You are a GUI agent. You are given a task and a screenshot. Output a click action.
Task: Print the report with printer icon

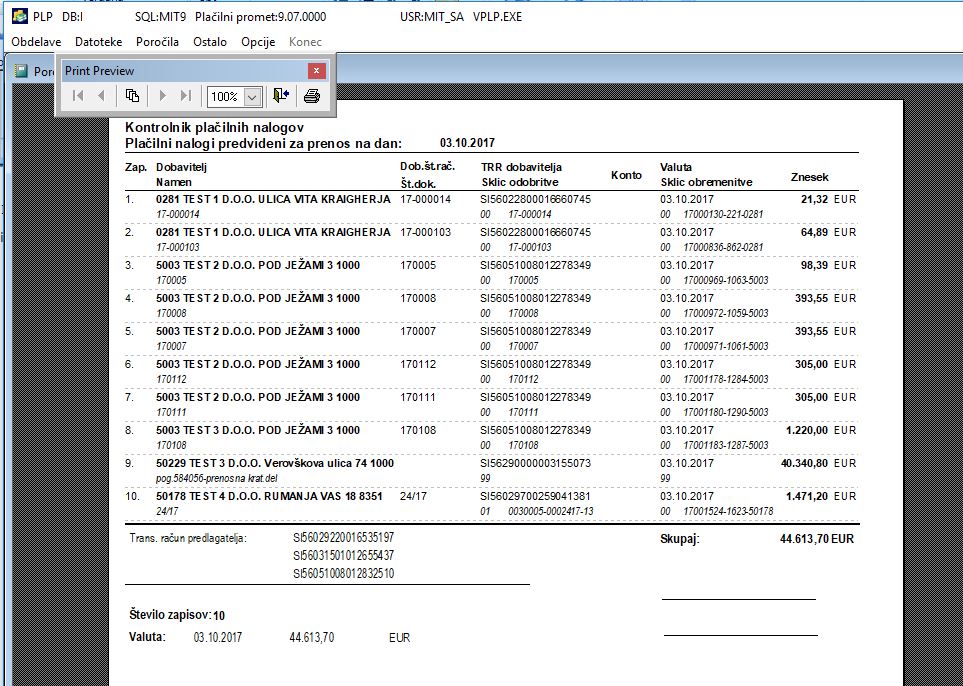312,96
